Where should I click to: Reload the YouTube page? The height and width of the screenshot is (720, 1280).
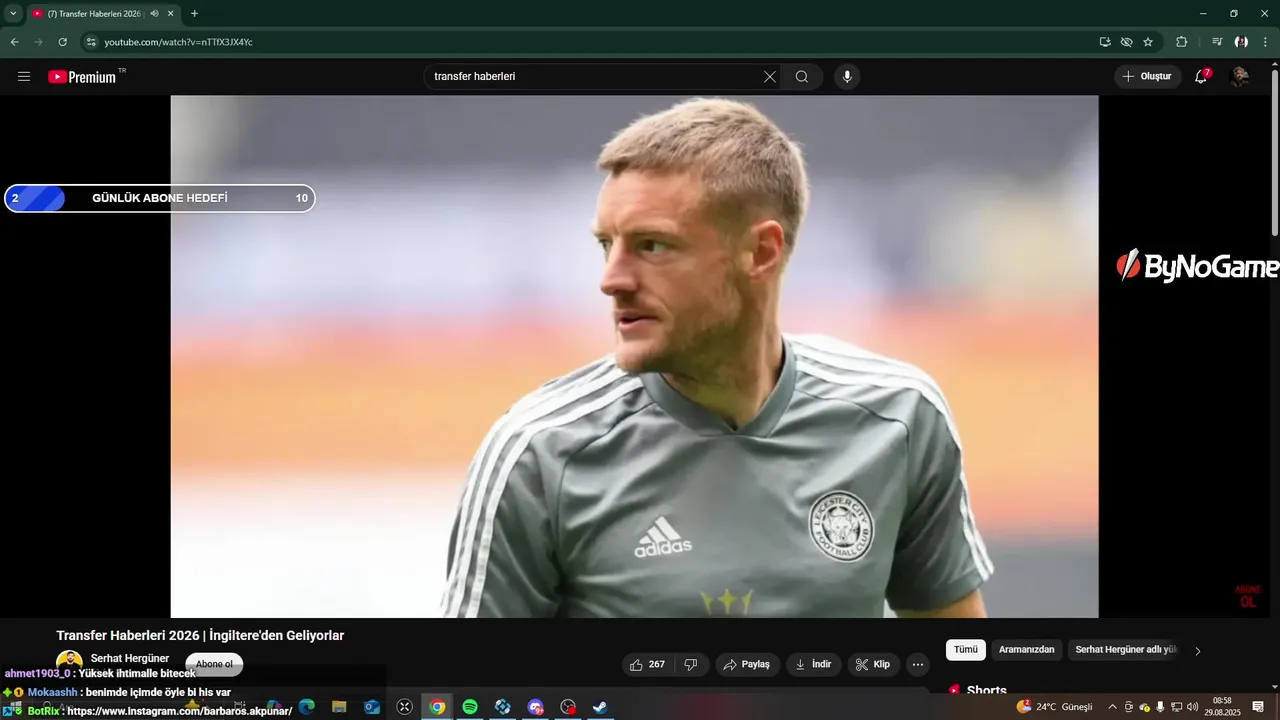pos(62,42)
